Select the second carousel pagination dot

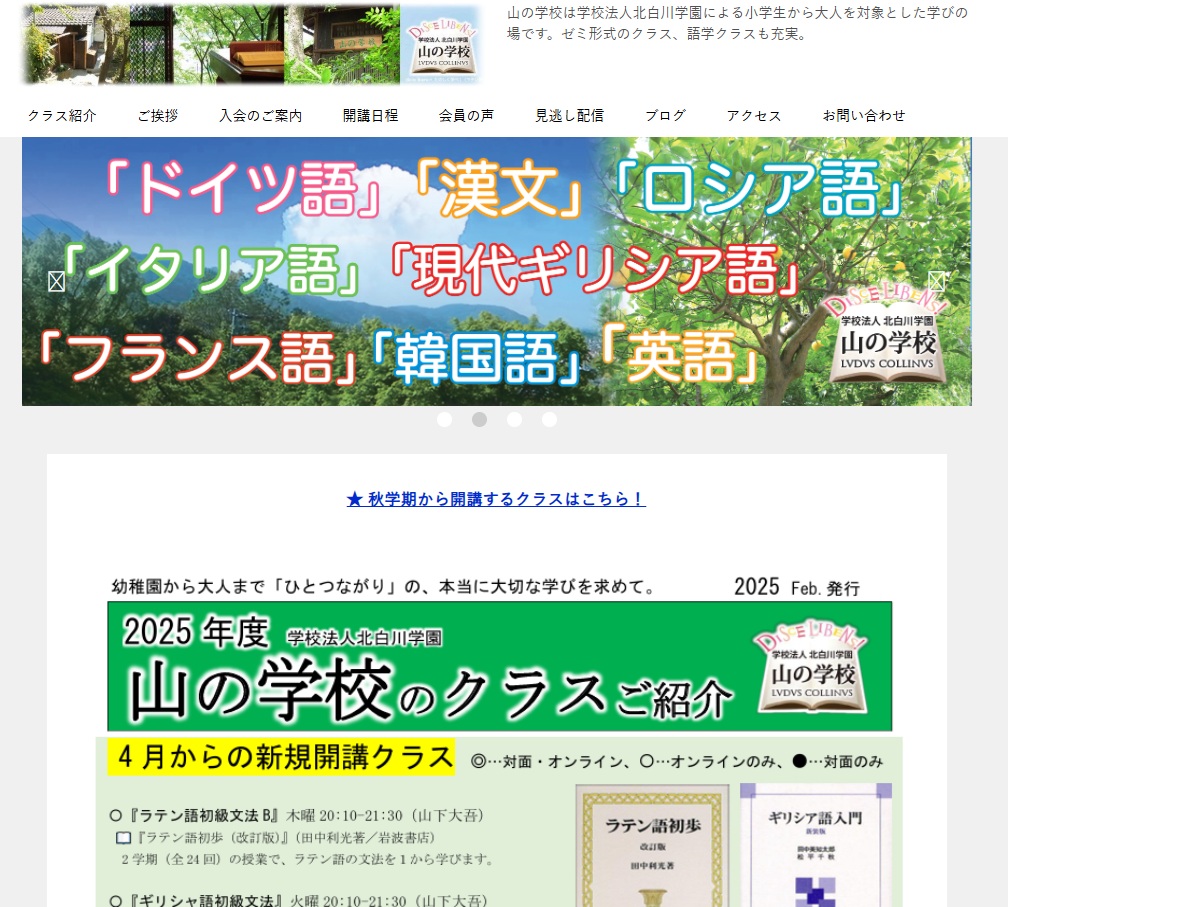[479, 420]
